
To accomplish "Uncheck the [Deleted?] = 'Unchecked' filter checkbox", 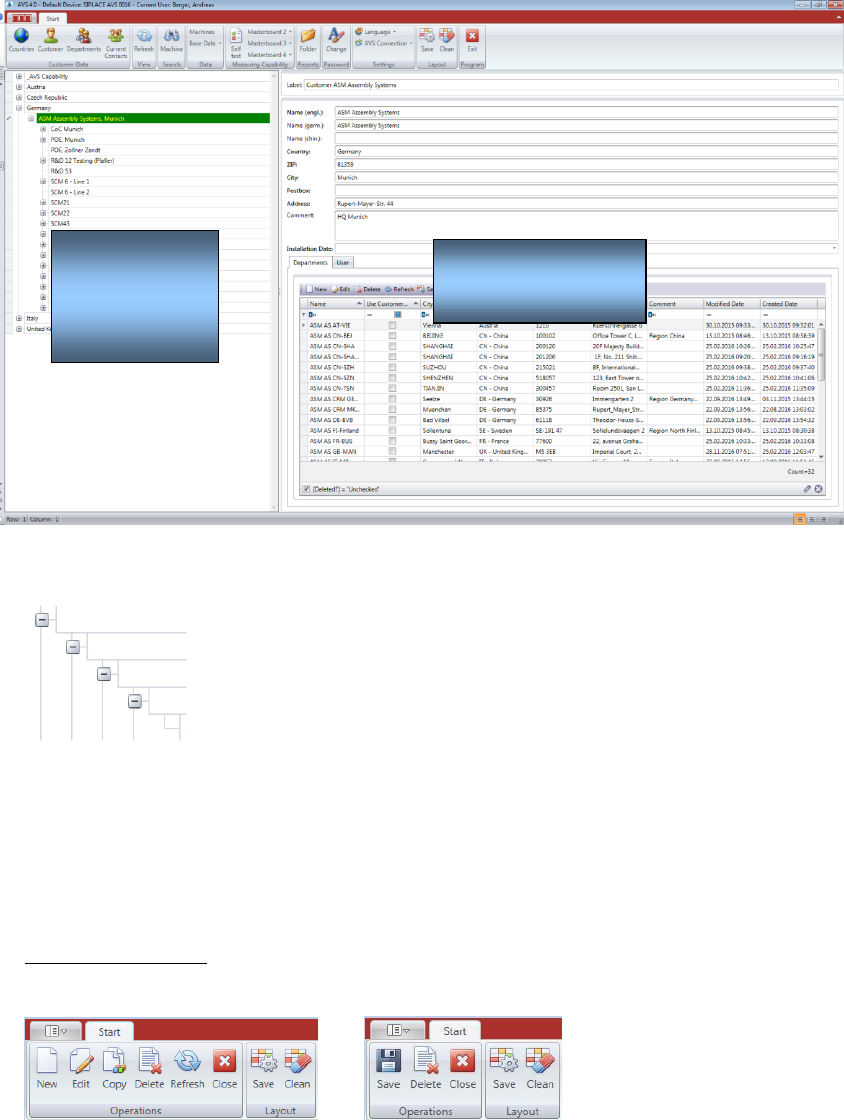I will point(306,489).
